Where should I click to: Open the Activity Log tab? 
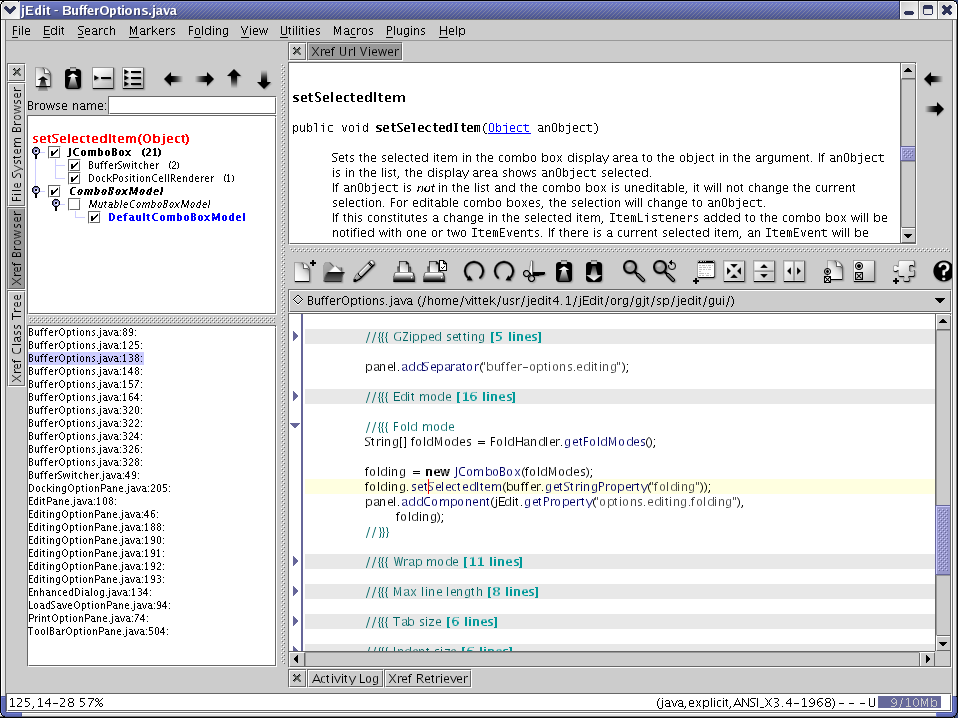345,678
